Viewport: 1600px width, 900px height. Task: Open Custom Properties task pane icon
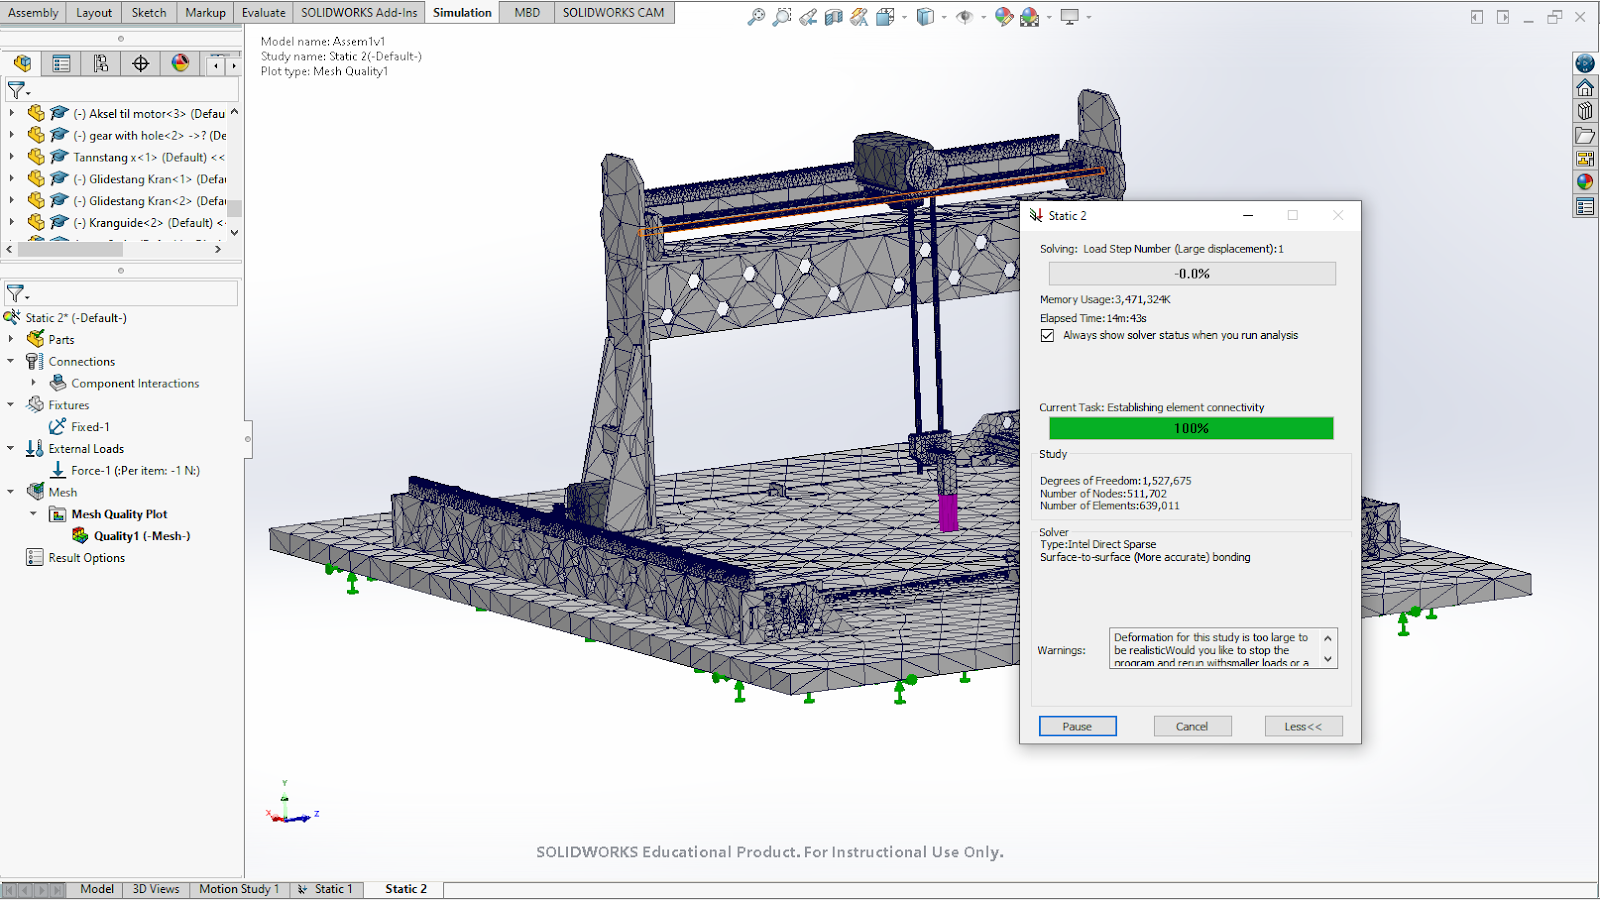pos(1585,206)
